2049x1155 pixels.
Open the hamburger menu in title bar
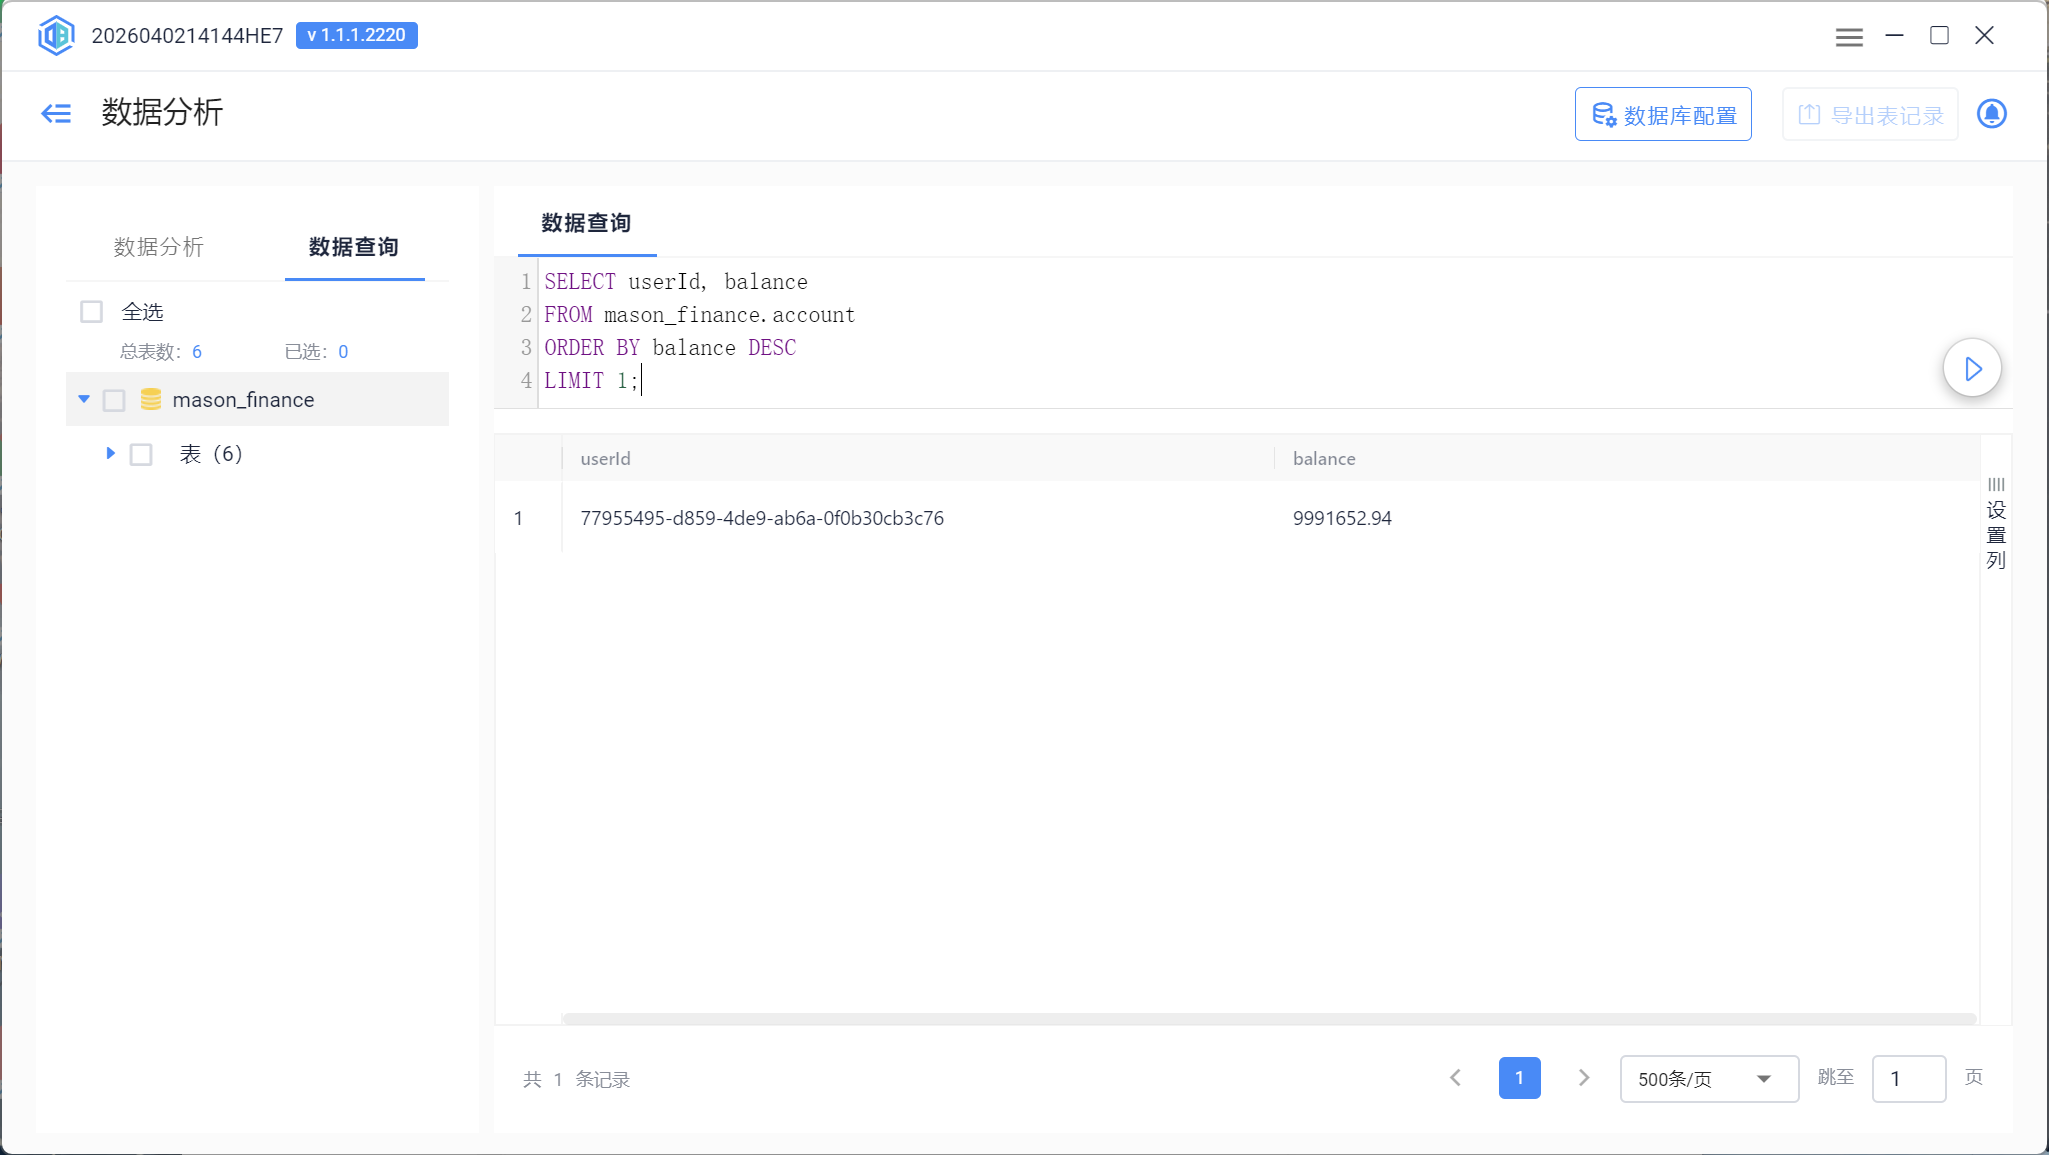coord(1849,36)
